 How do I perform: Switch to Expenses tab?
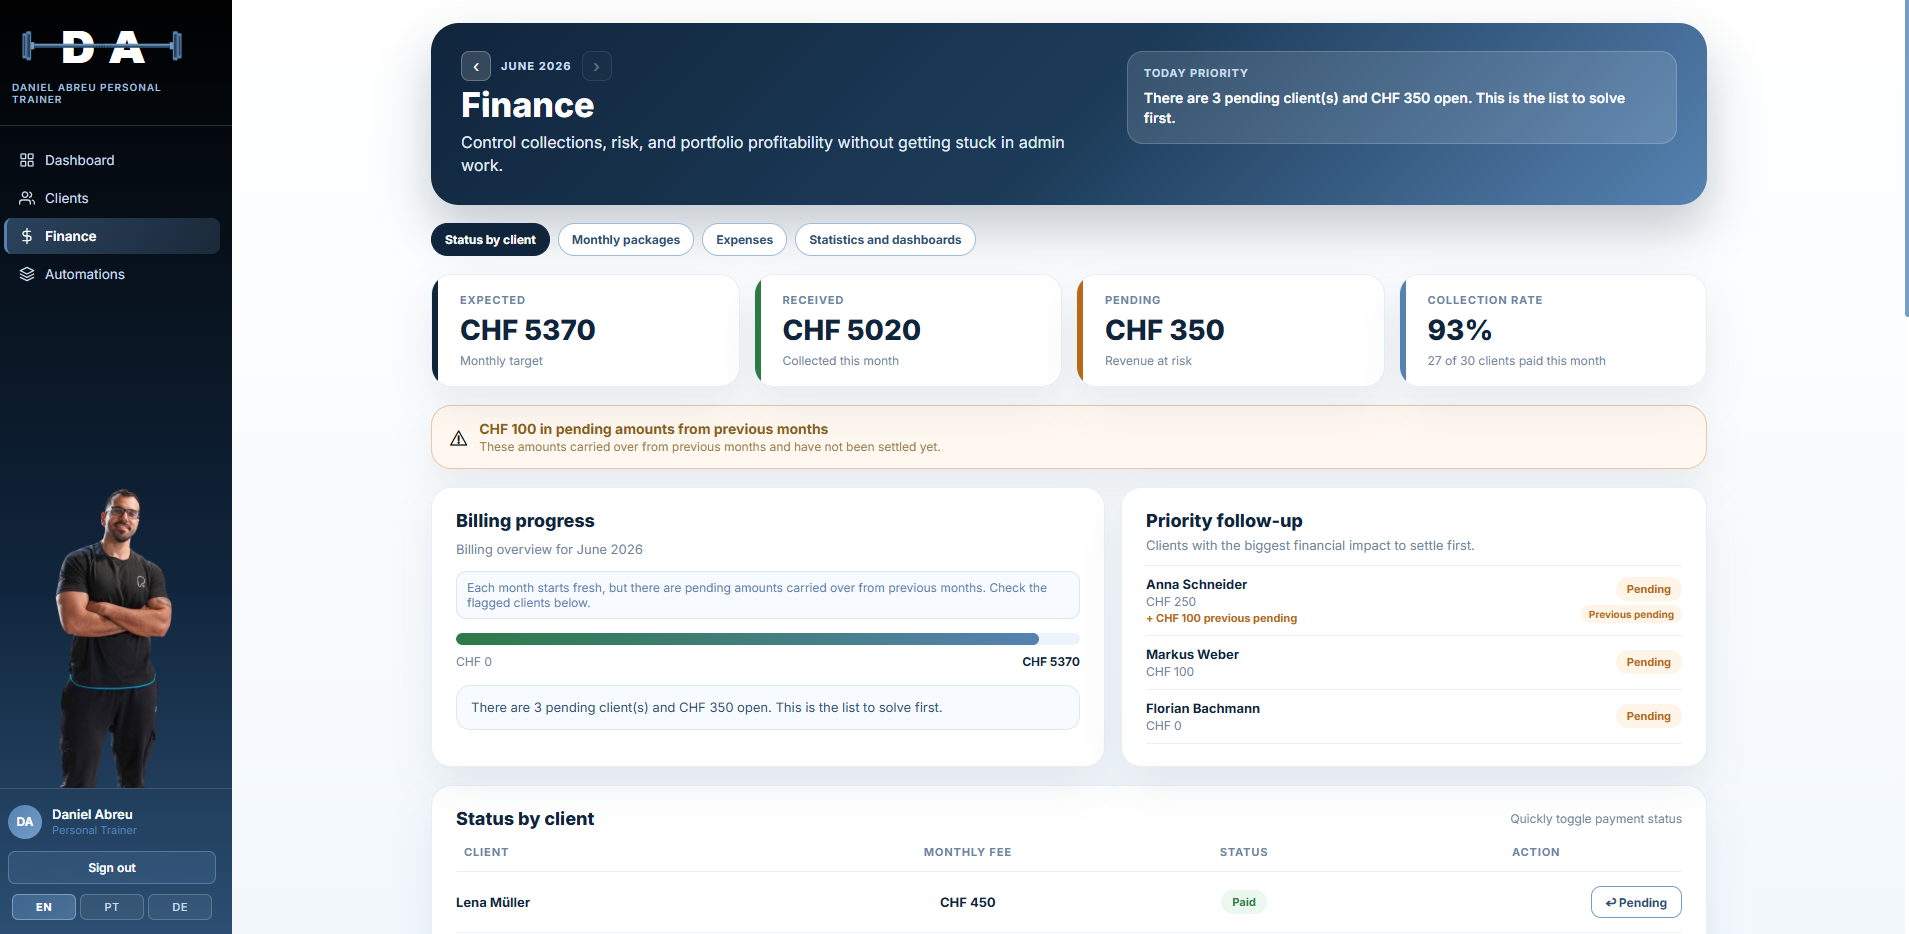[745, 240]
